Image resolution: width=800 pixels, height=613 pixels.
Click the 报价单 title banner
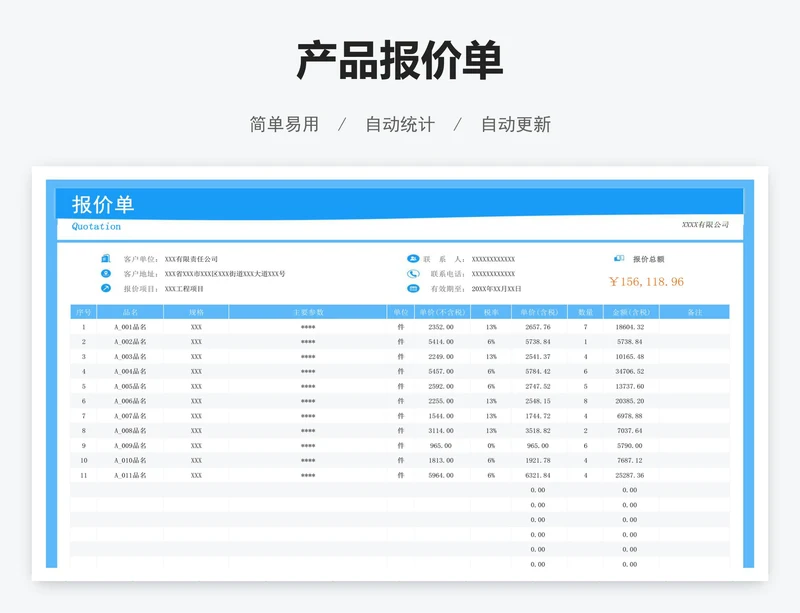click(103, 205)
